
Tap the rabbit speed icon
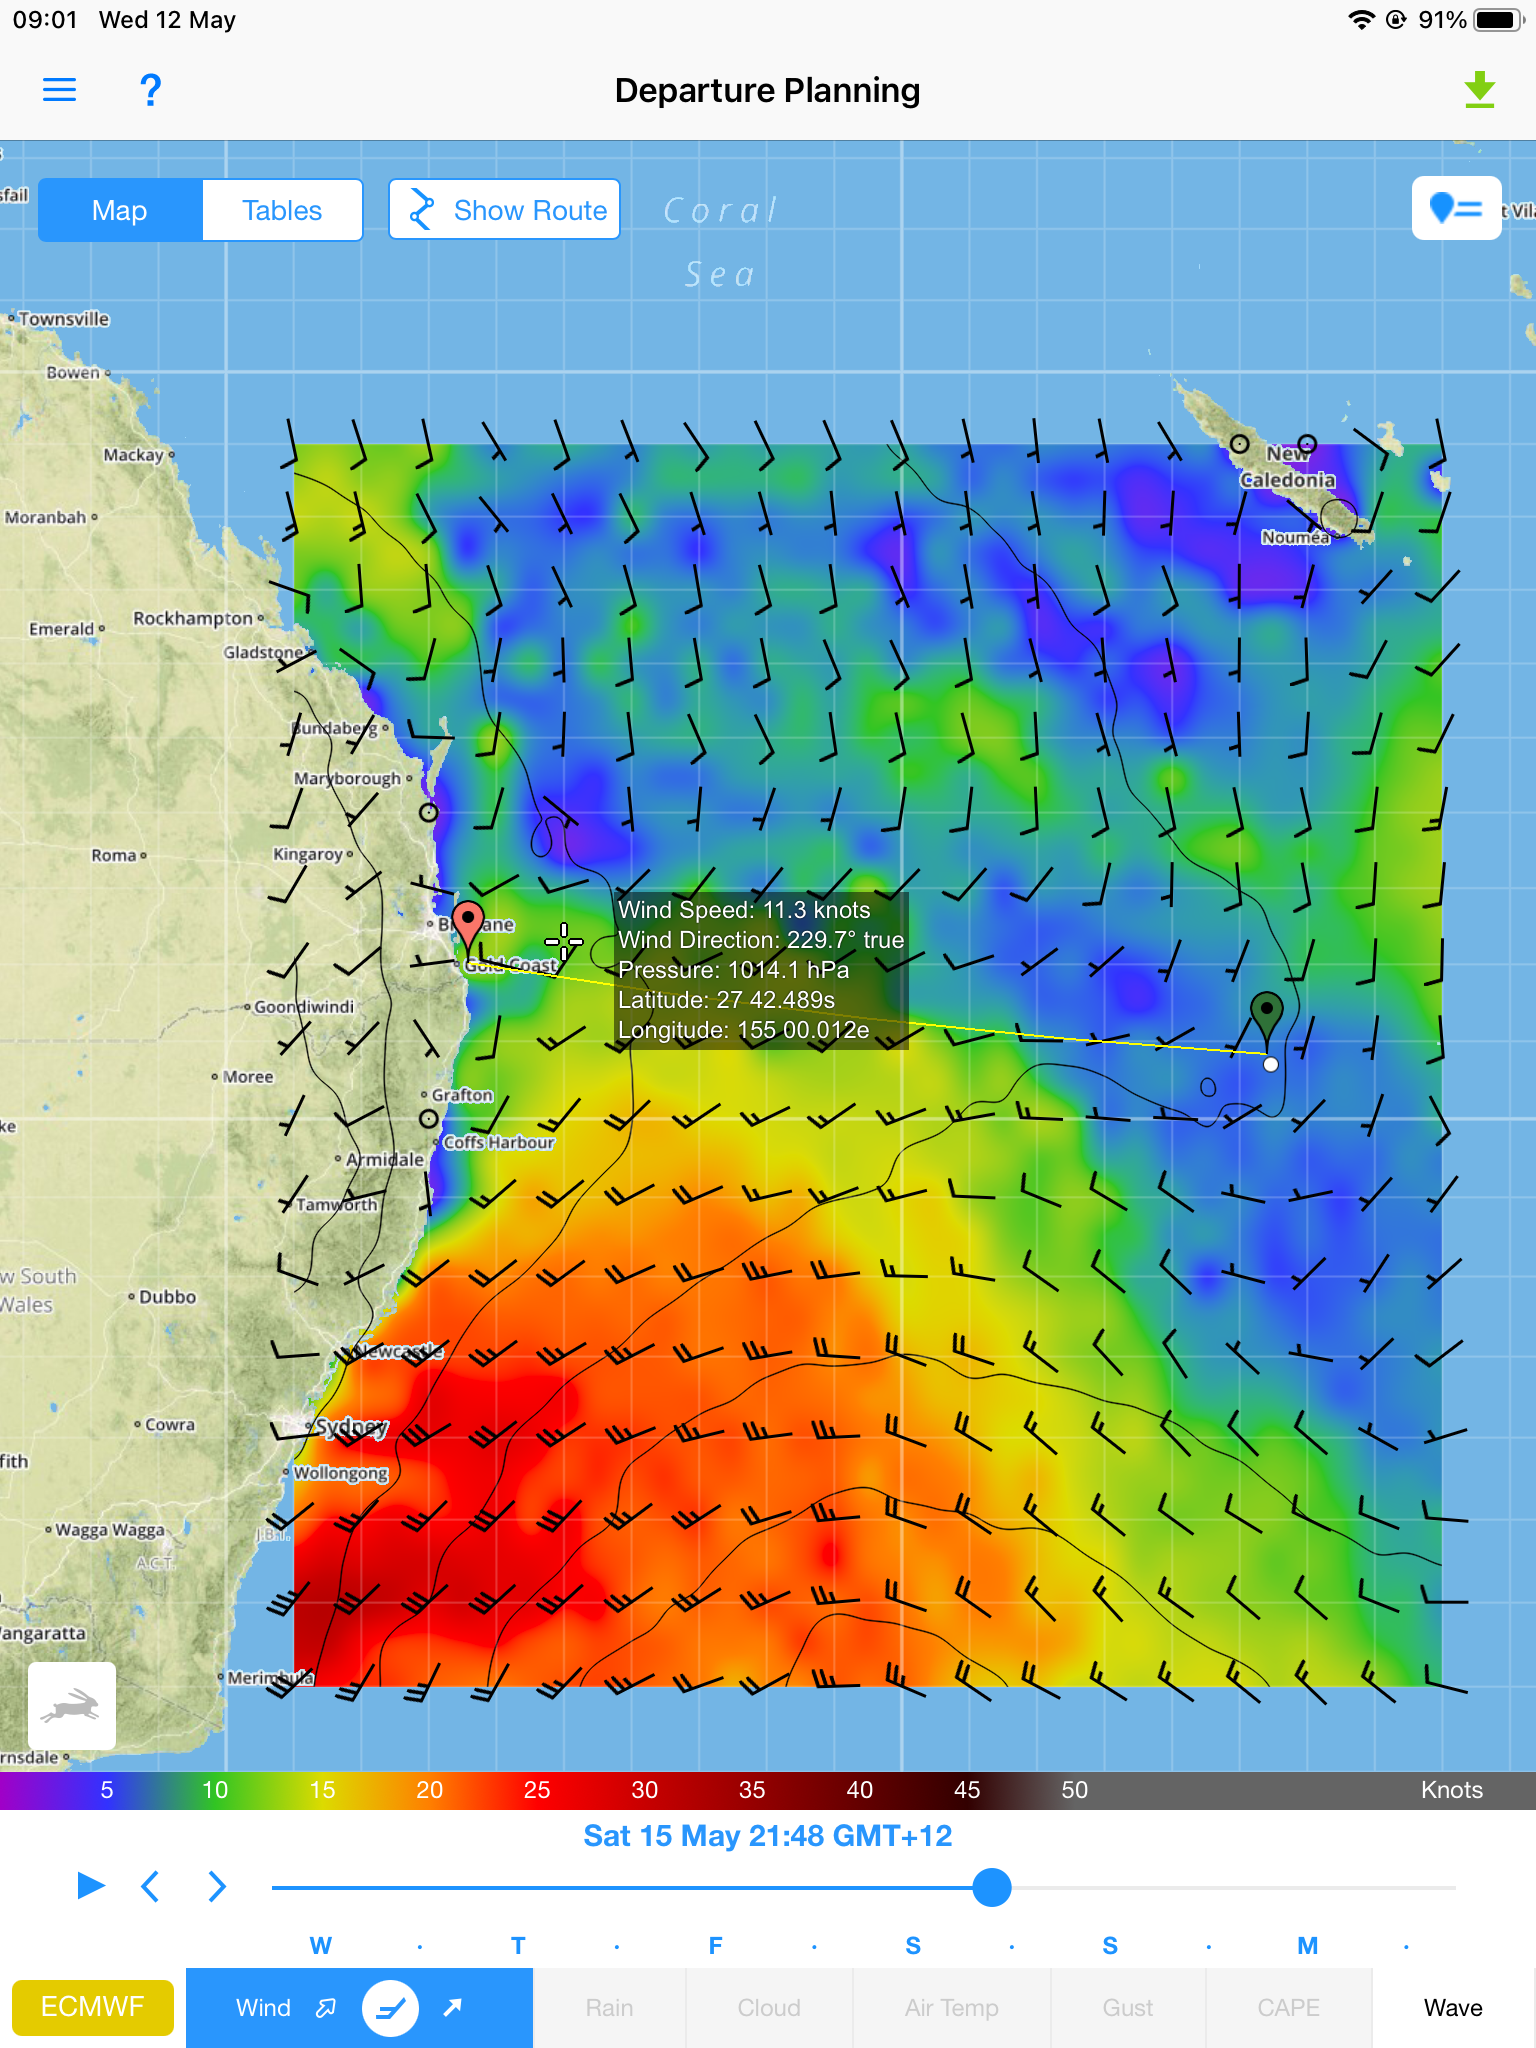coord(72,1706)
